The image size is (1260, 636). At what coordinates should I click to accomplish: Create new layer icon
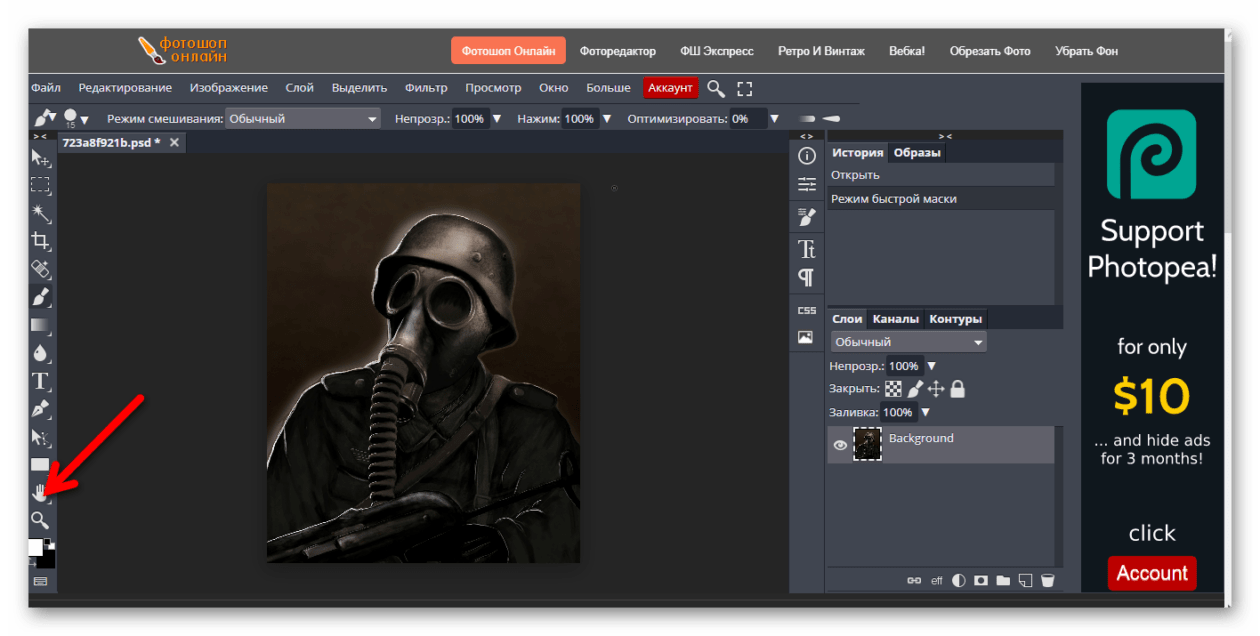tap(1025, 580)
